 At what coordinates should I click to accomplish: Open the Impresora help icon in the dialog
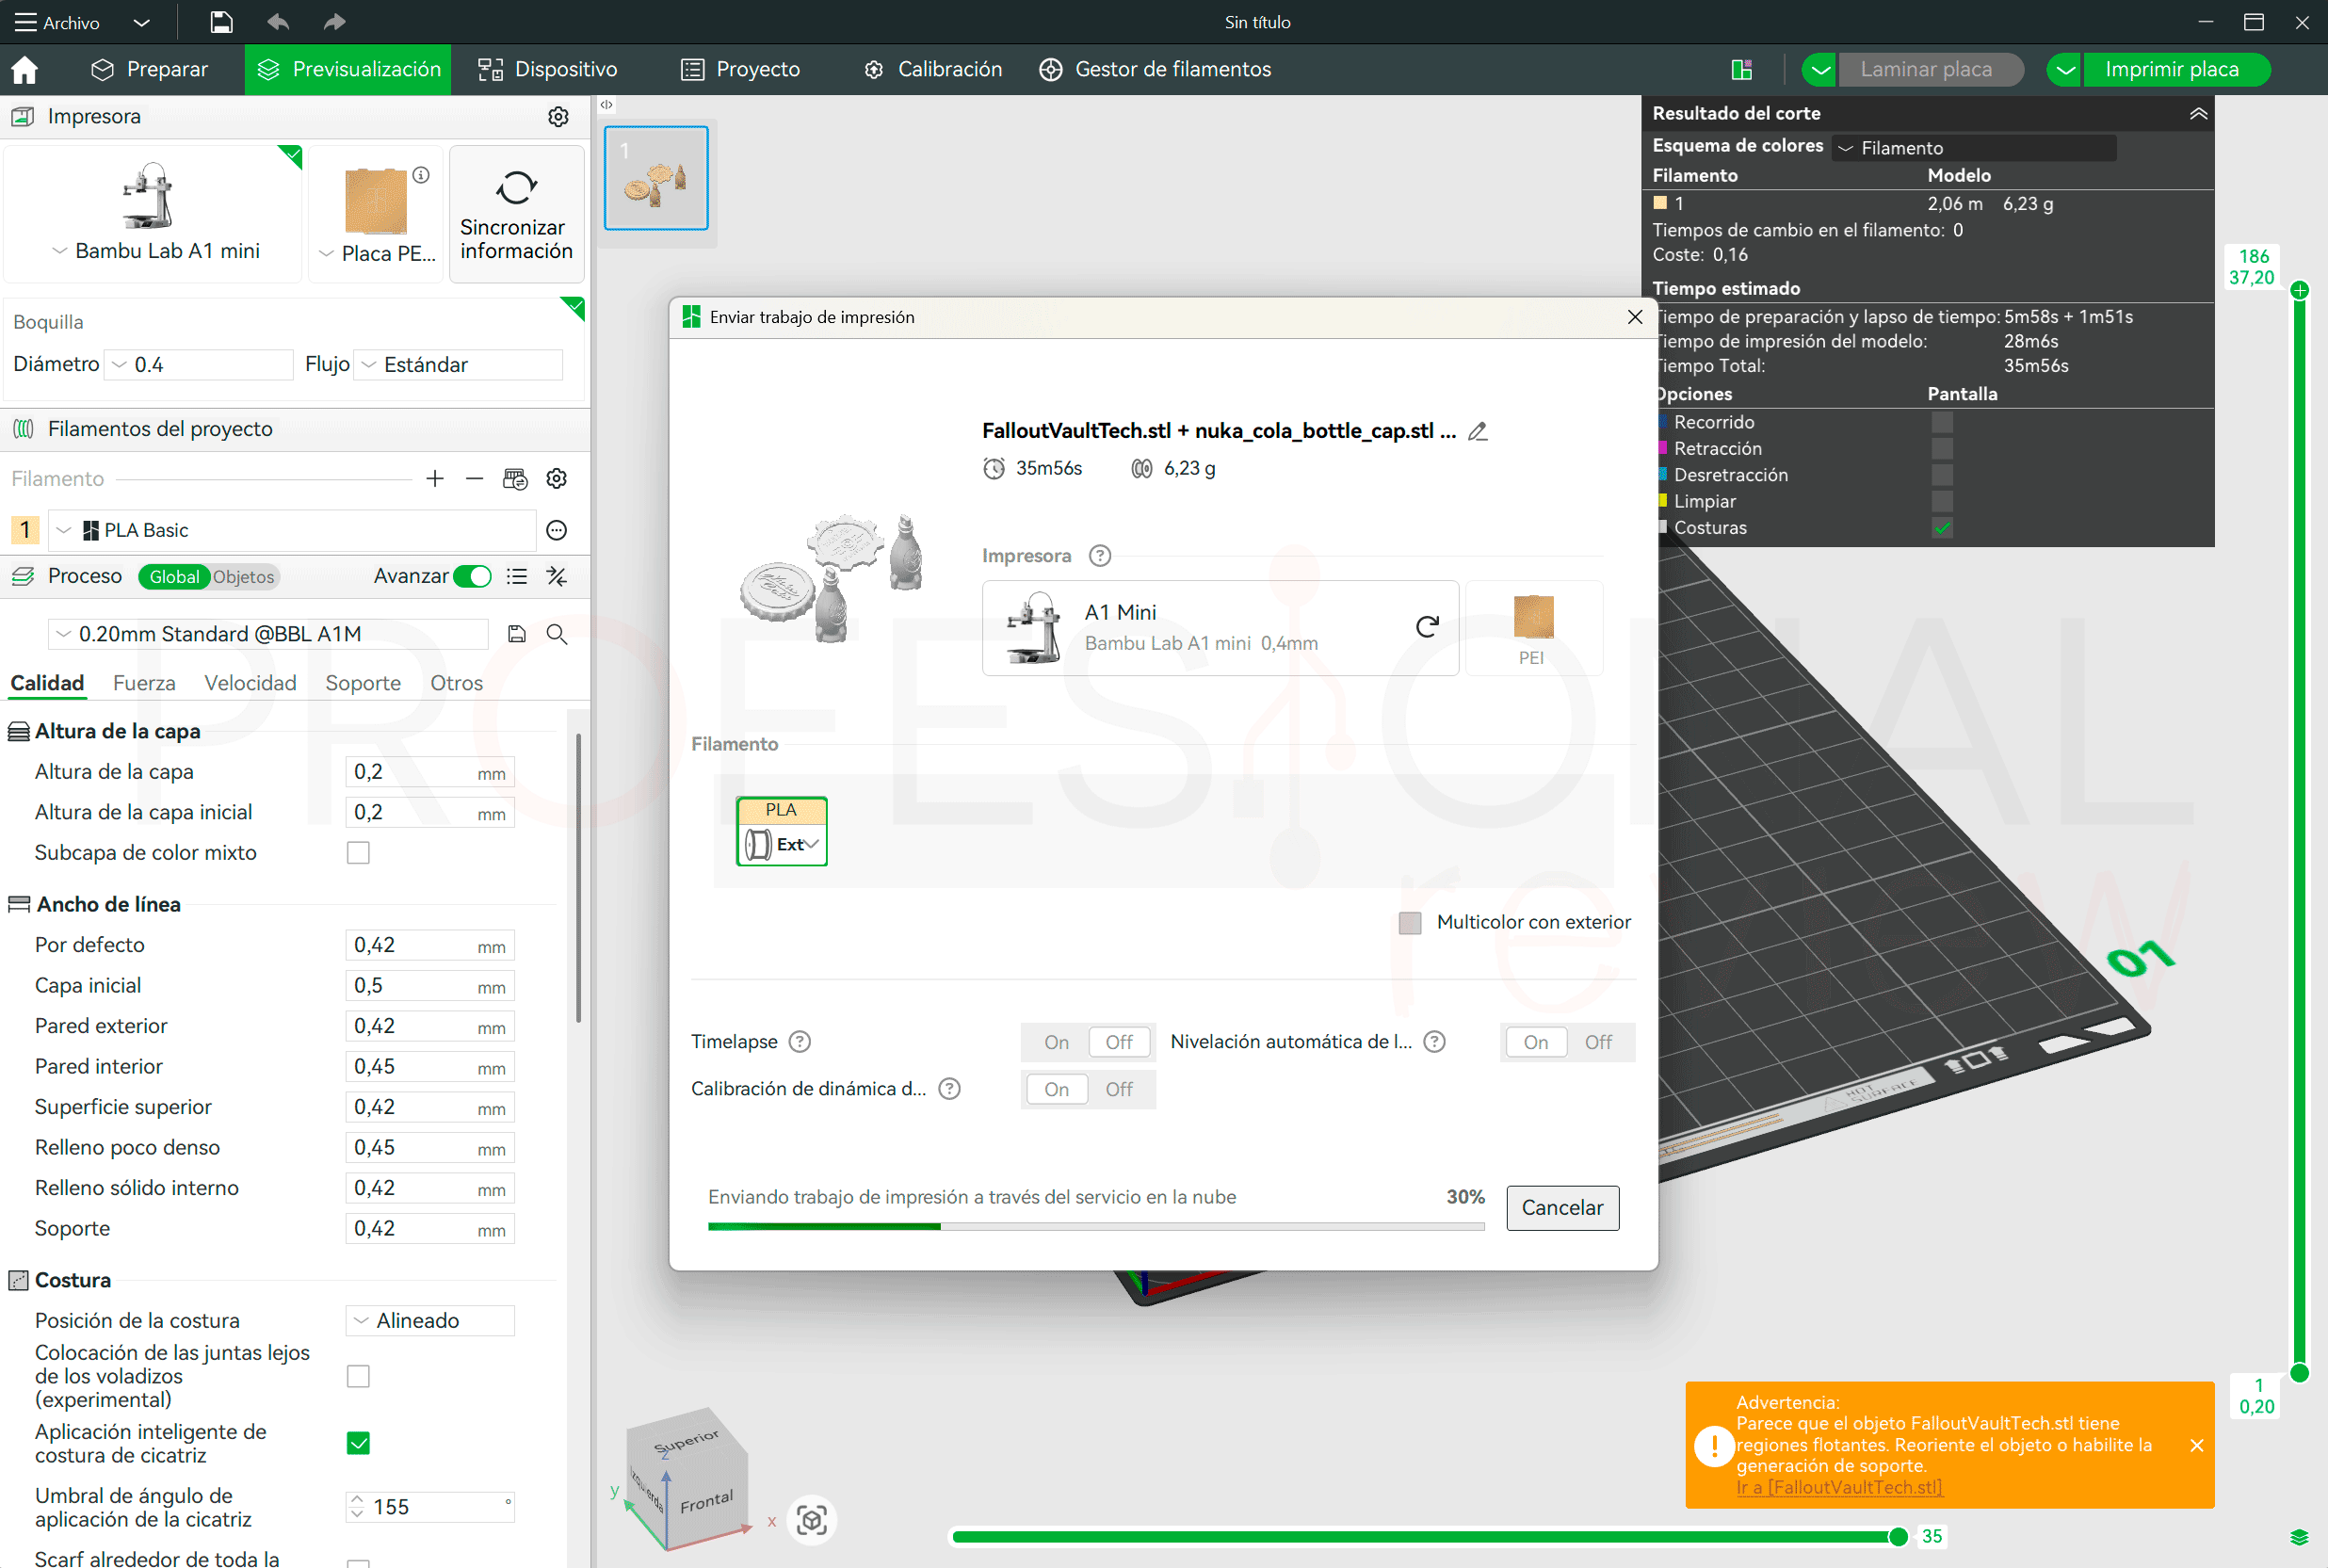click(1100, 556)
